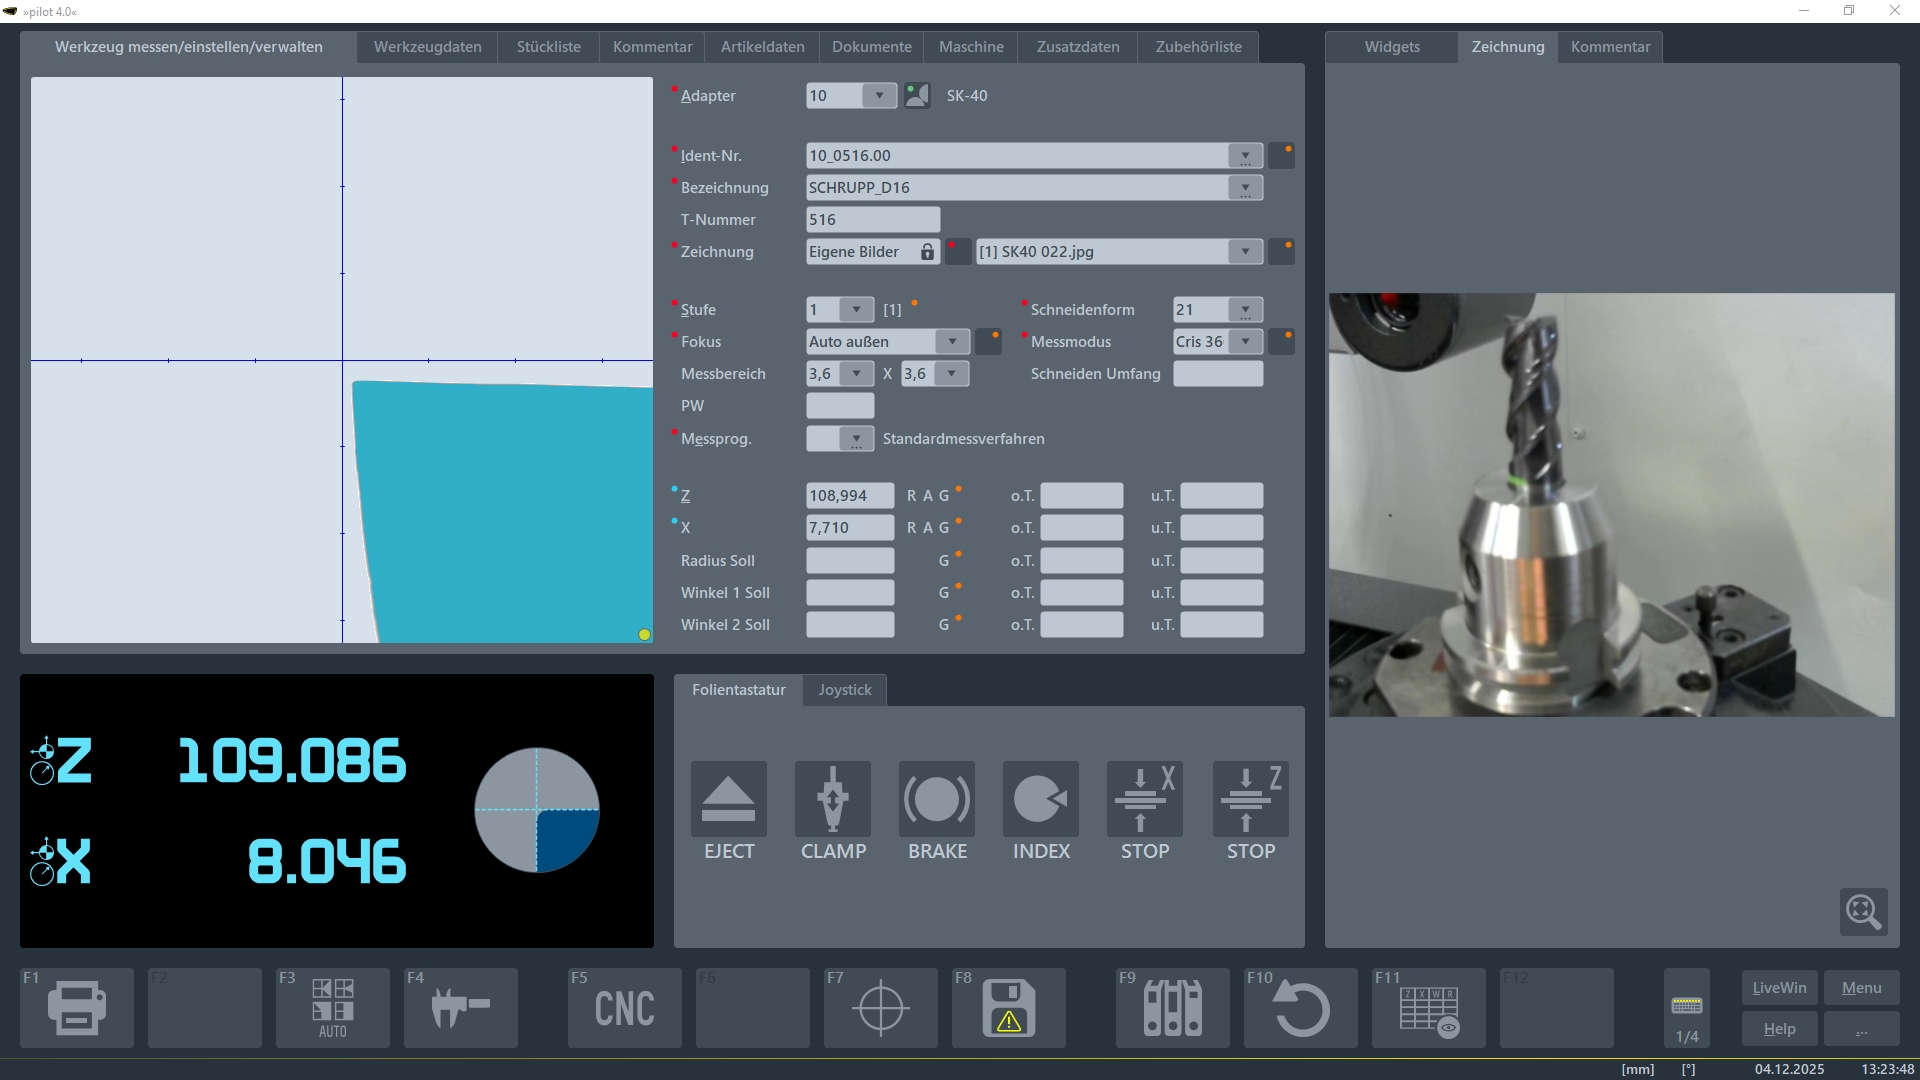
Task: Save with the F8 floppy disk icon
Action: (x=1008, y=1007)
